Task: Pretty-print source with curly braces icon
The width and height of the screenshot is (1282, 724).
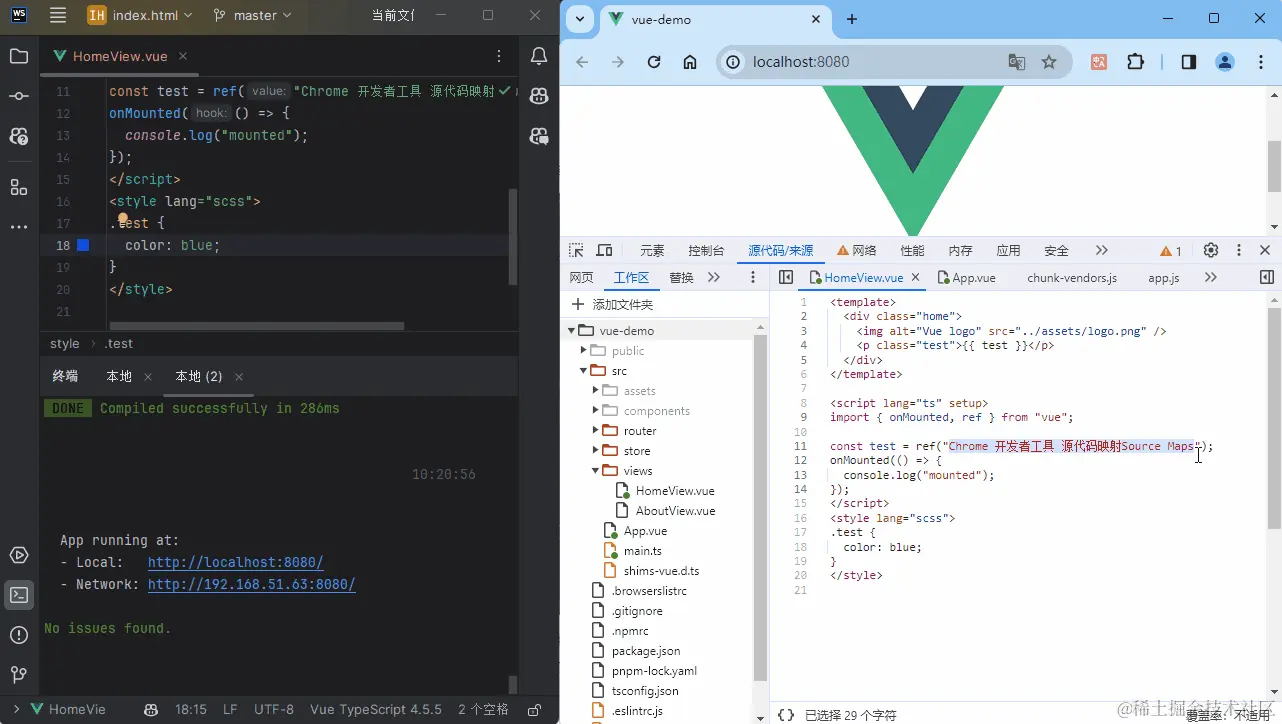Action: tap(786, 715)
